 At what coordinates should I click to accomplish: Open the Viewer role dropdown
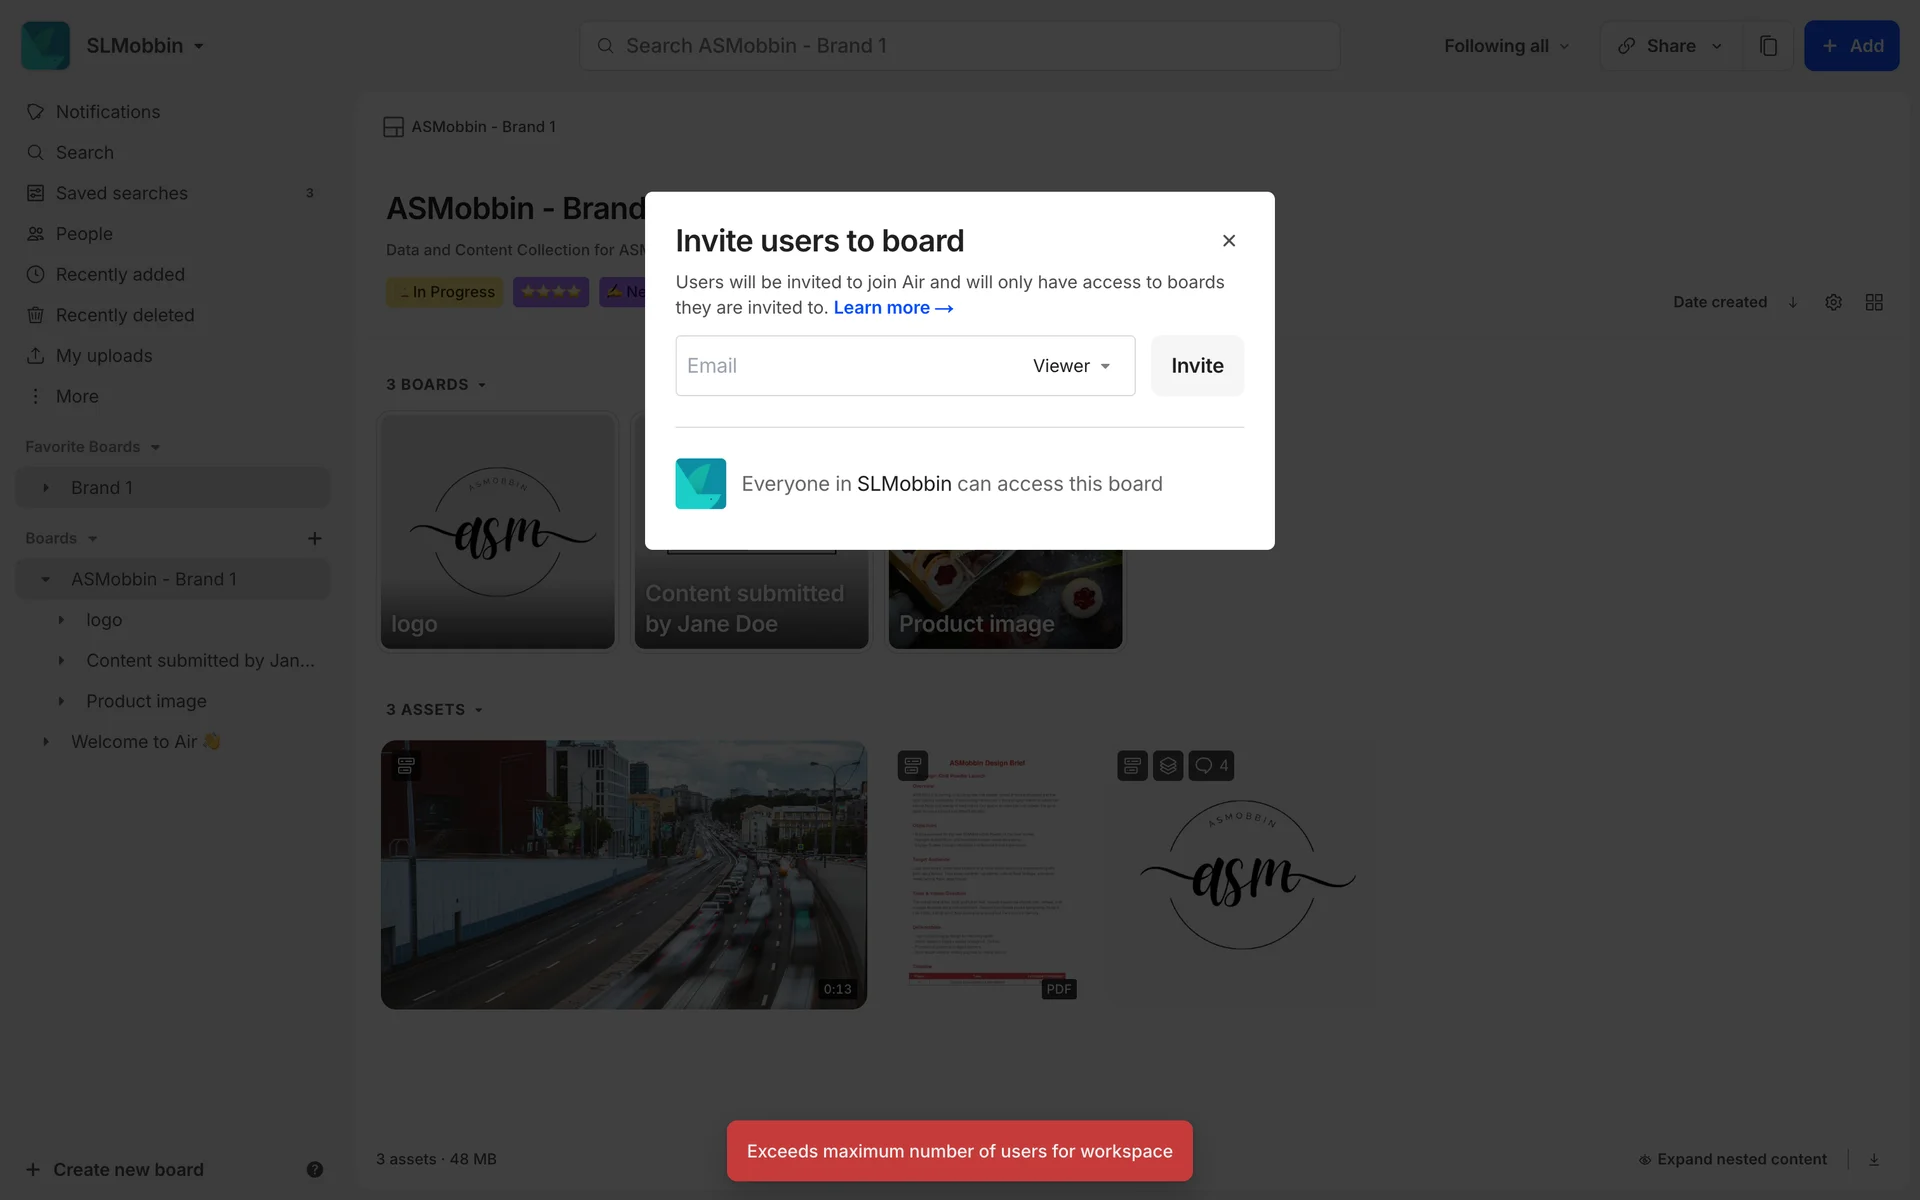click(1071, 366)
